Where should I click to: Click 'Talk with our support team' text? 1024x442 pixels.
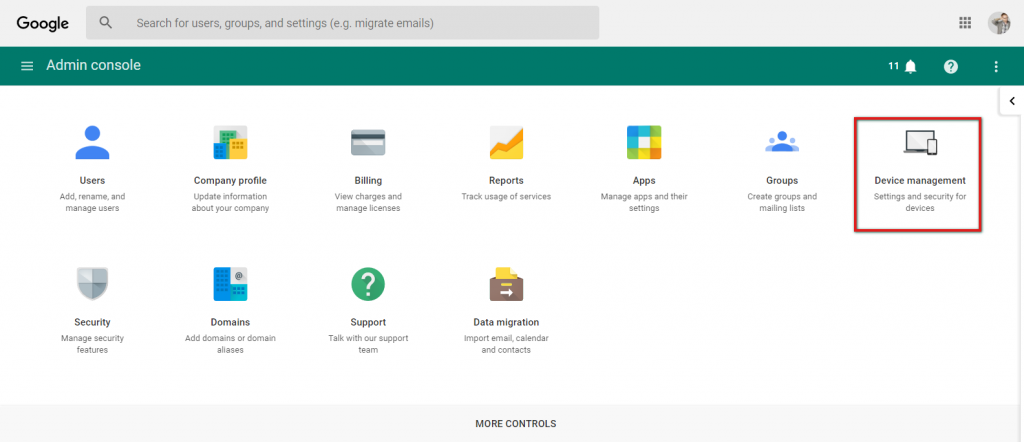pos(368,344)
